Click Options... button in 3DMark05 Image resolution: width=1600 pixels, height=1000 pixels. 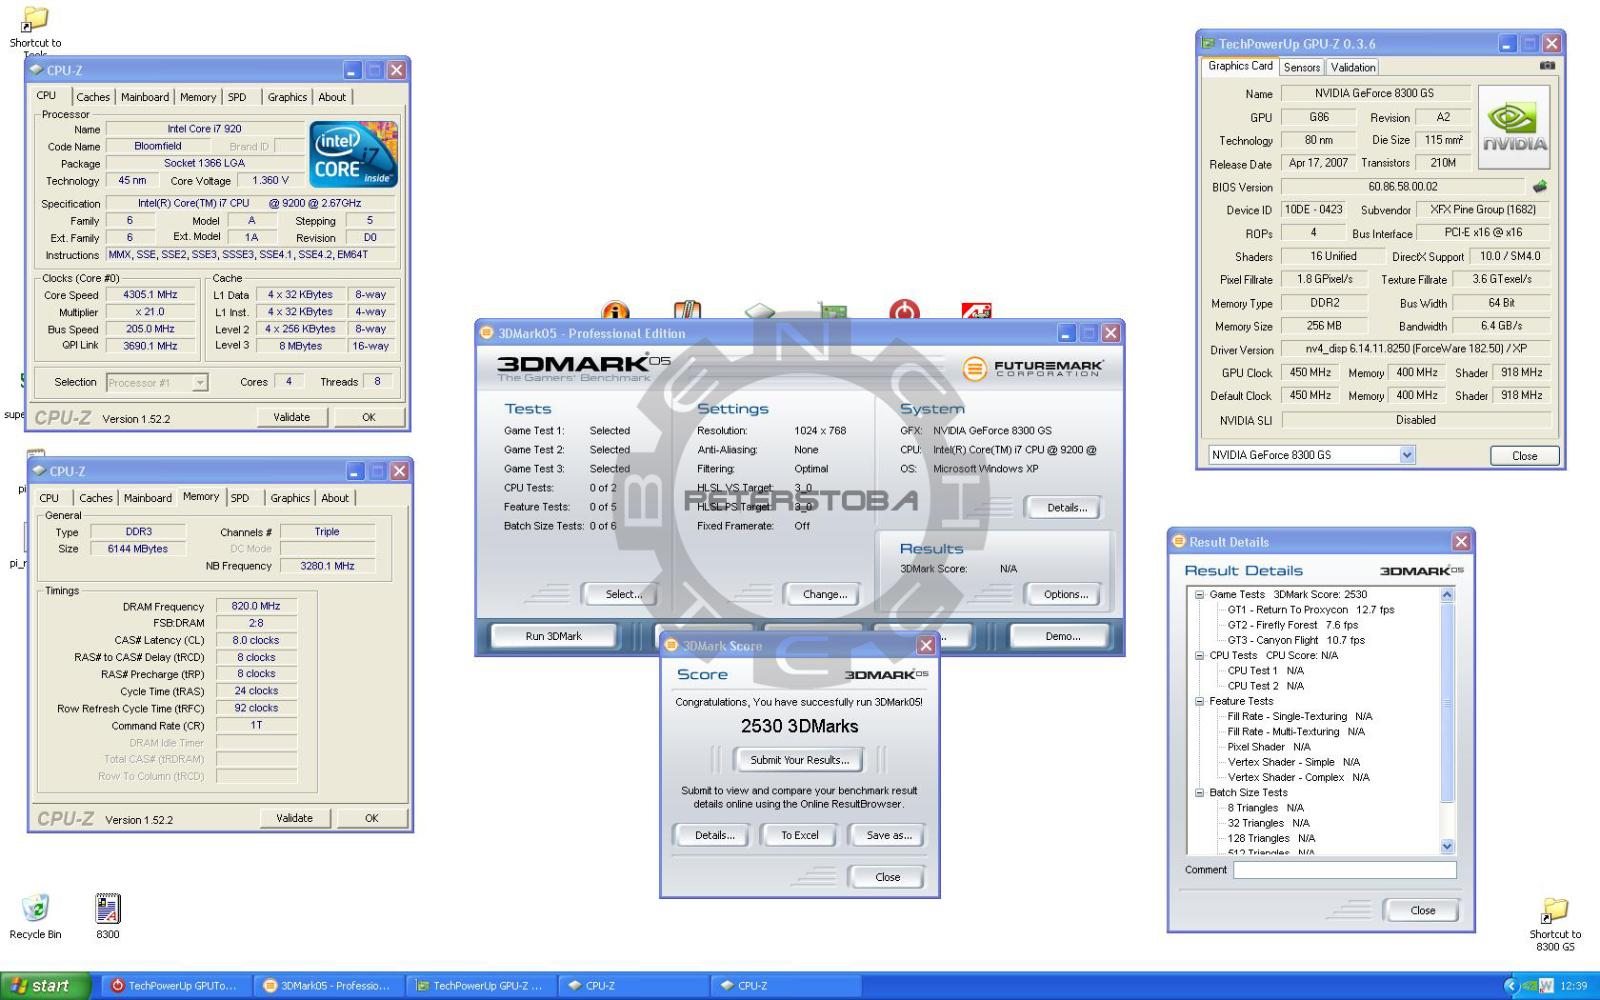[x=1066, y=594]
